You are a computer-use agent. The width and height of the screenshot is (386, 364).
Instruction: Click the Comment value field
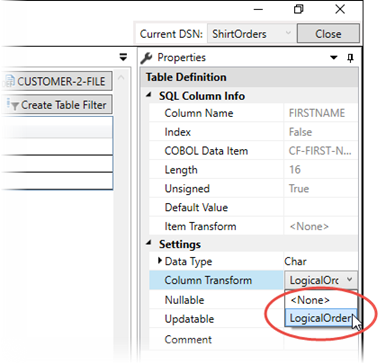[x=320, y=339]
